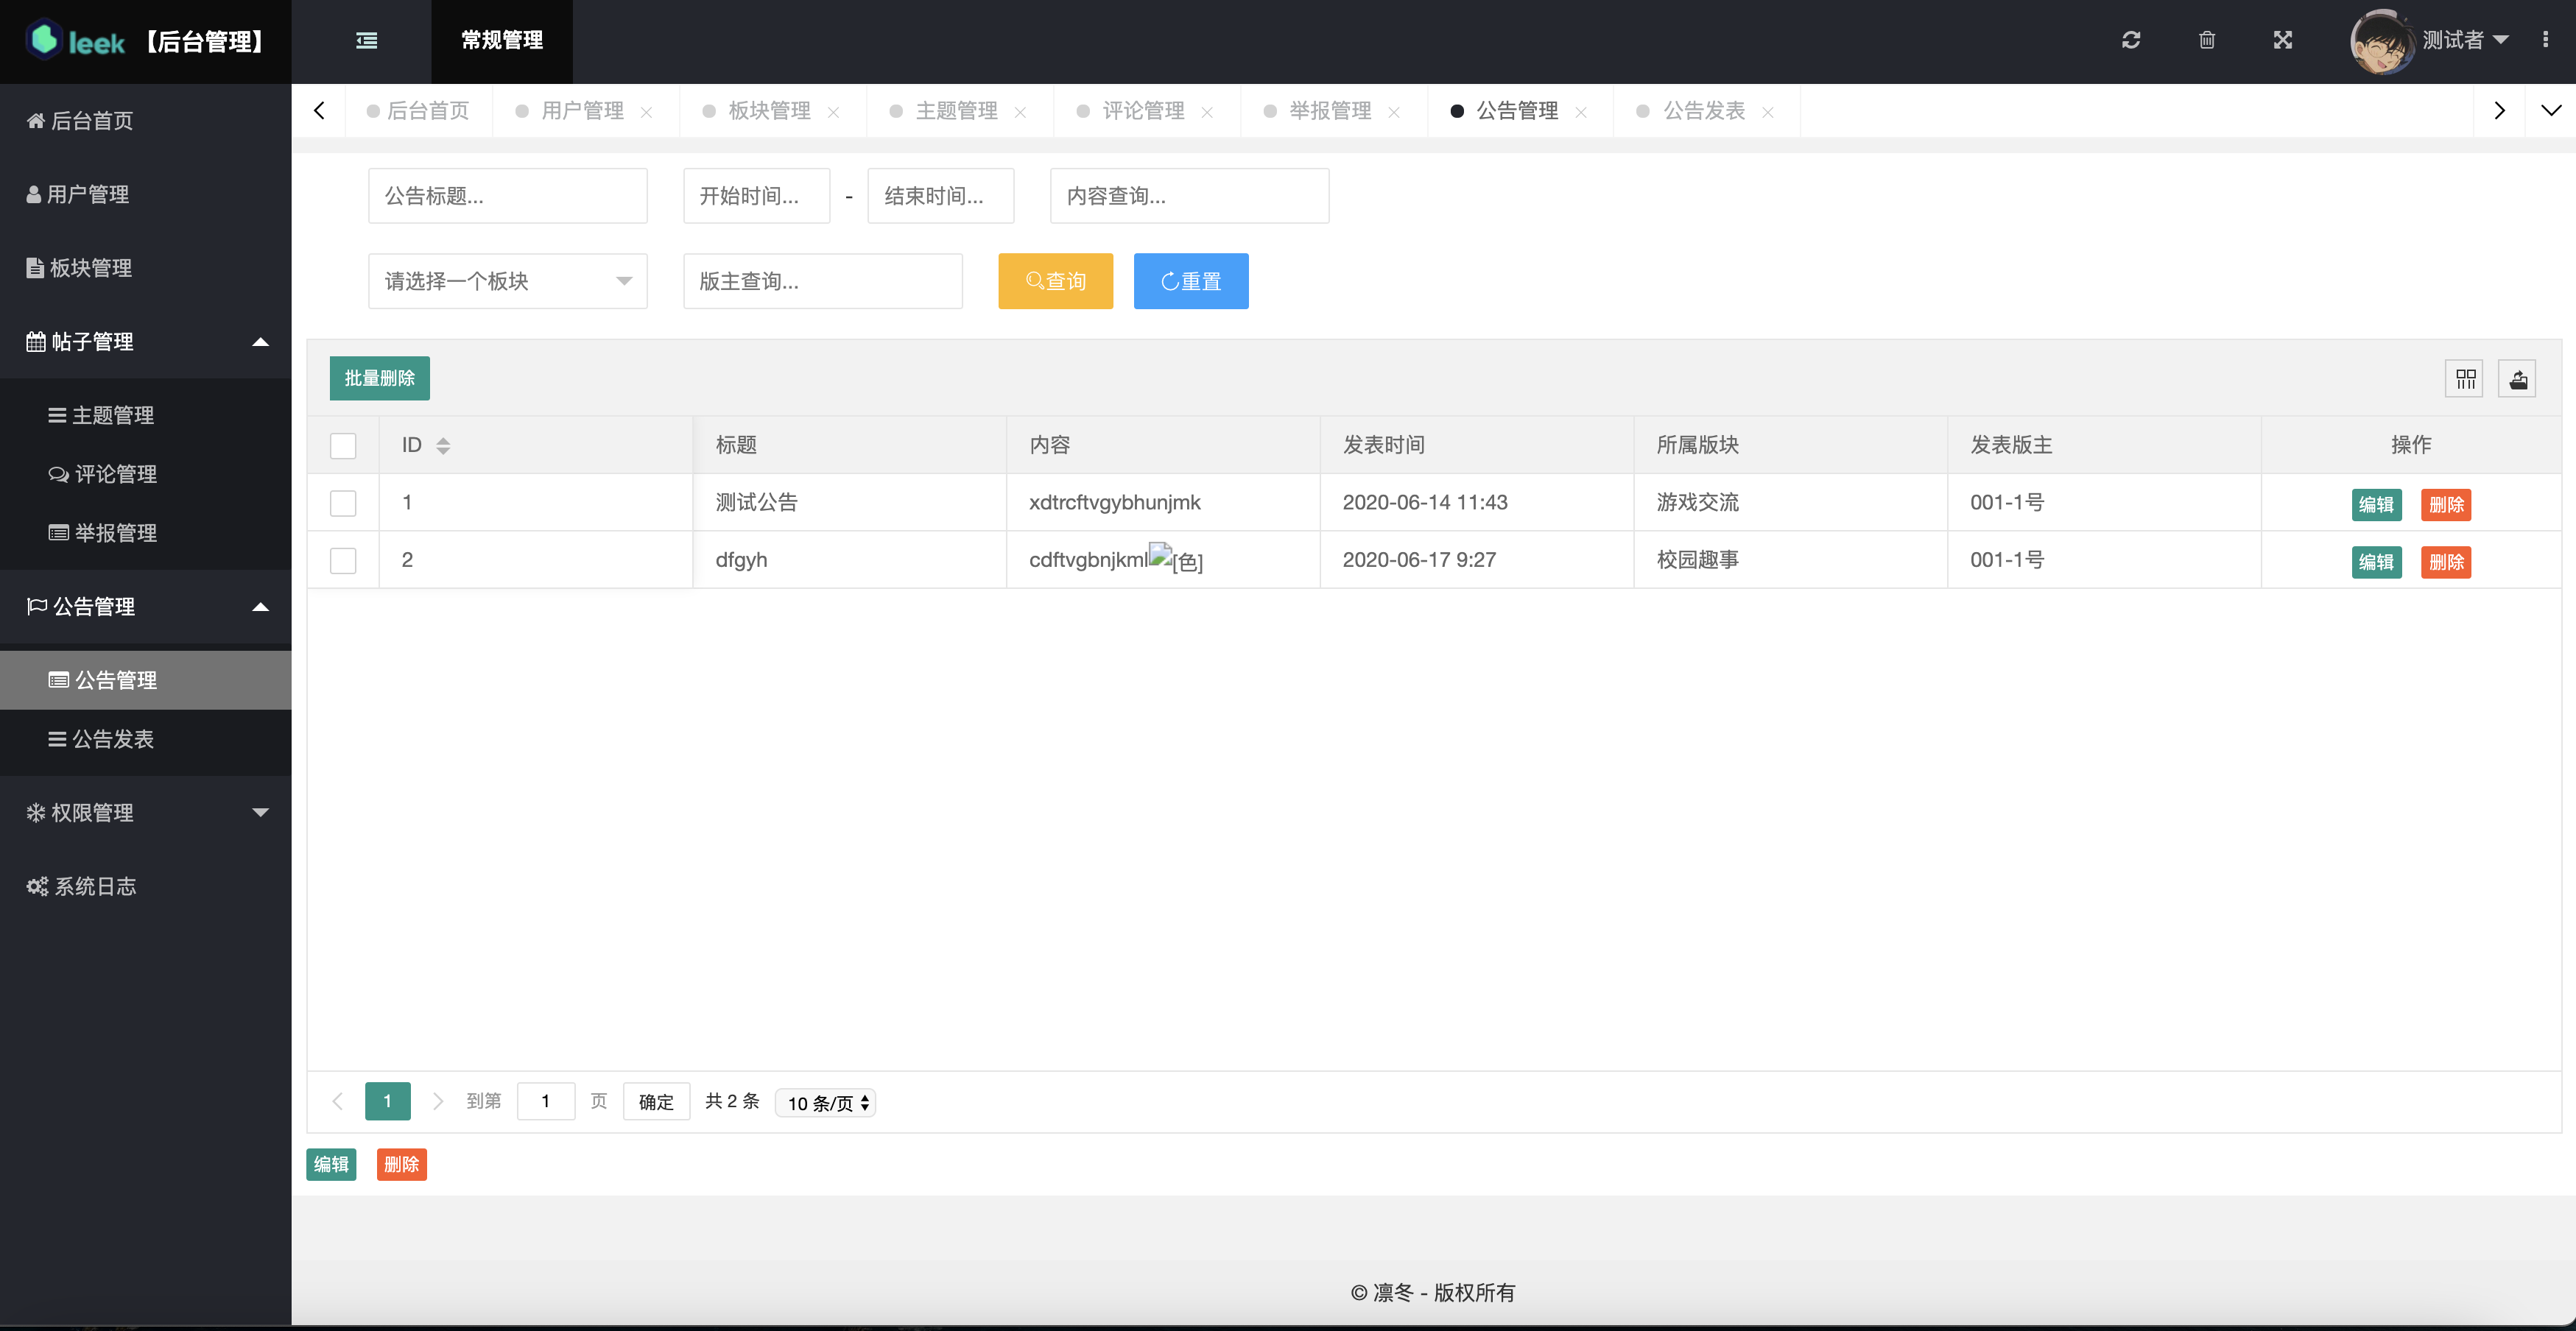Image resolution: width=2576 pixels, height=1331 pixels.
Task: Click page number 1 button
Action: (x=388, y=1101)
